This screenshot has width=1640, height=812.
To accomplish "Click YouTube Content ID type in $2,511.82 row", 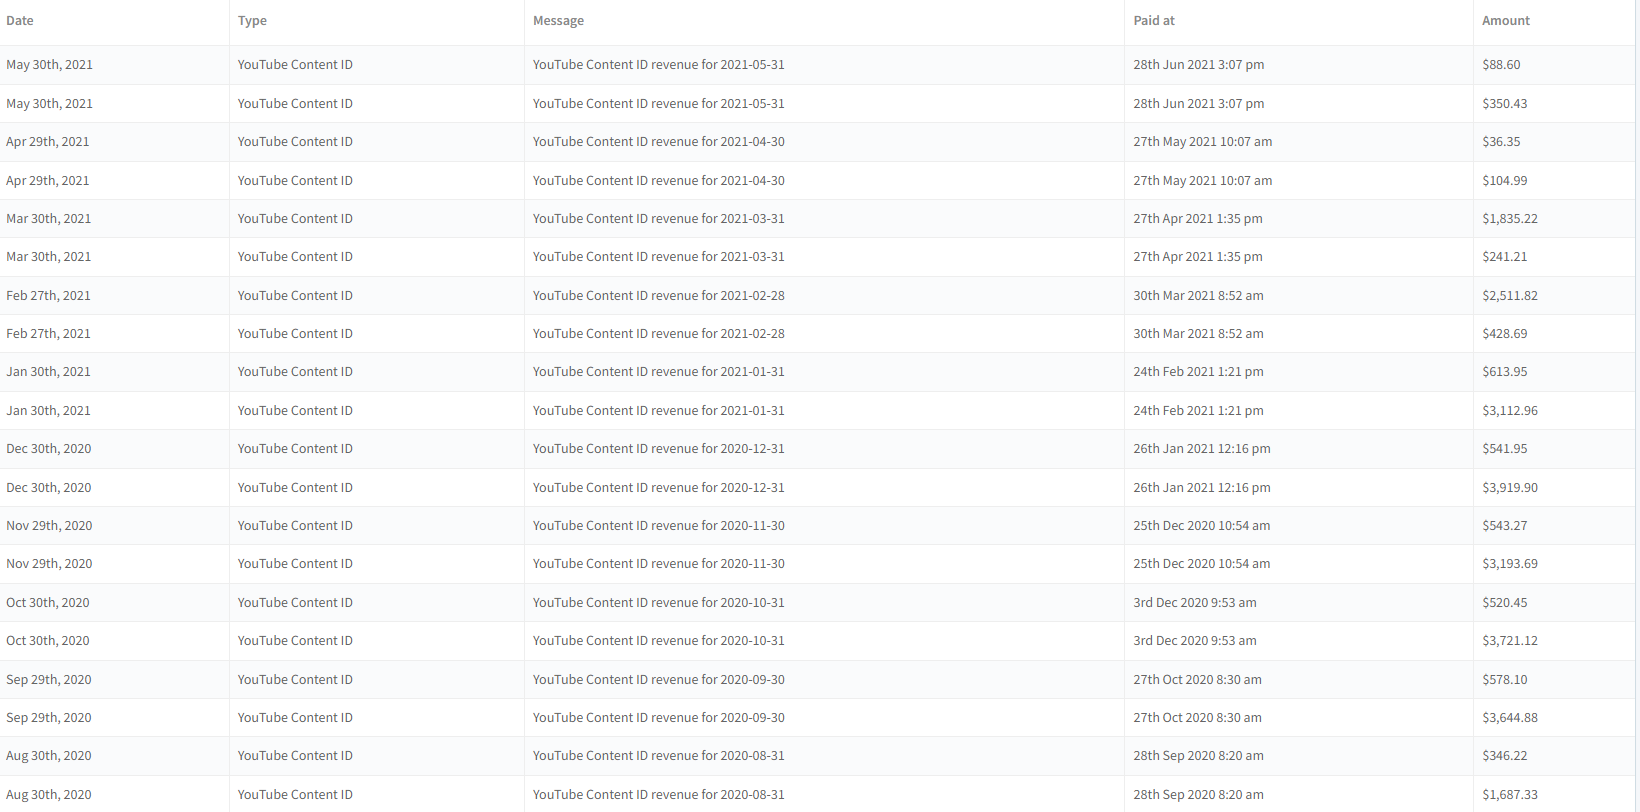I will 295,296.
